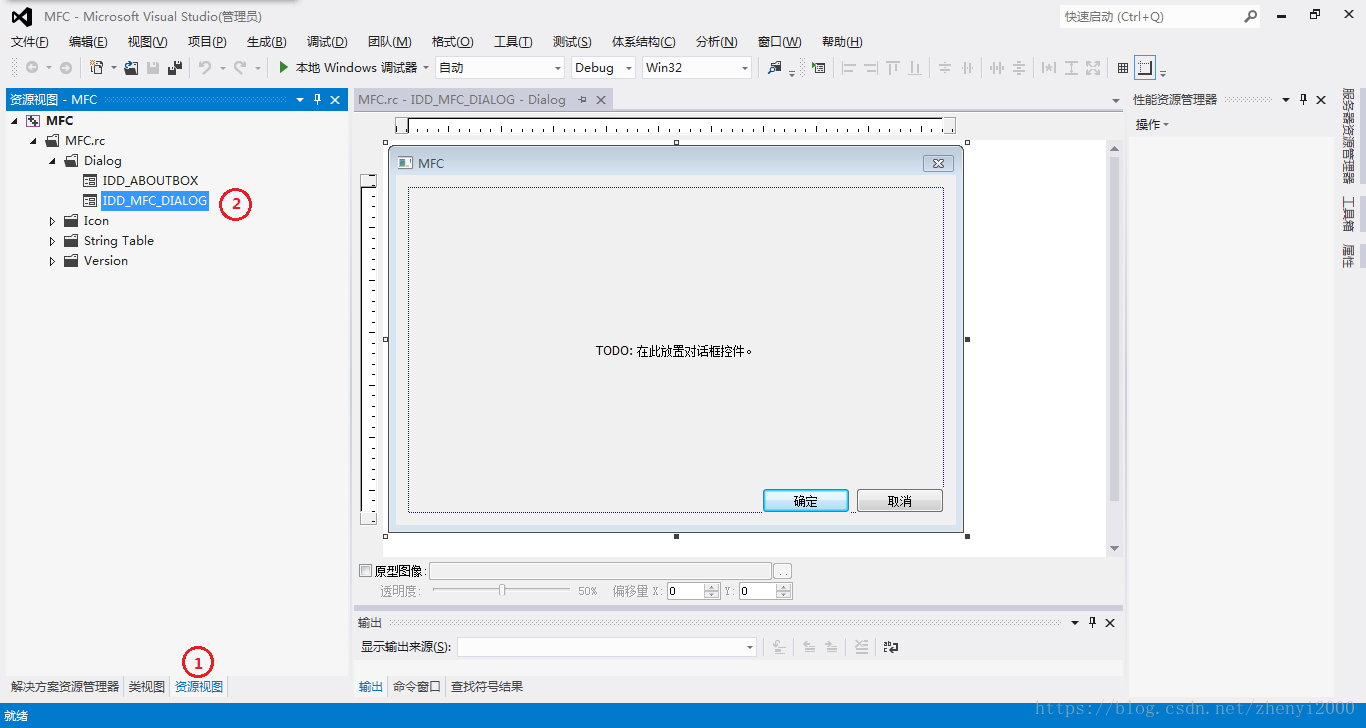Click the Center Horizontal icon
This screenshot has width=1366, height=728.
[967, 68]
